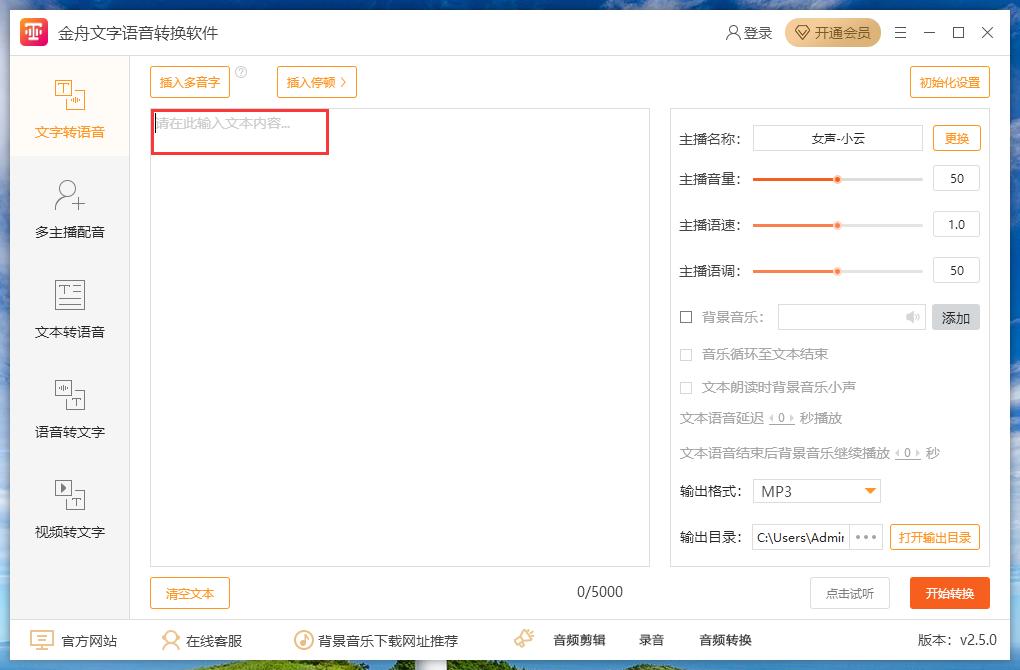Image resolution: width=1020 pixels, height=670 pixels.
Task: Toggle 音乐循环至文本结束 checkbox
Action: (x=686, y=355)
